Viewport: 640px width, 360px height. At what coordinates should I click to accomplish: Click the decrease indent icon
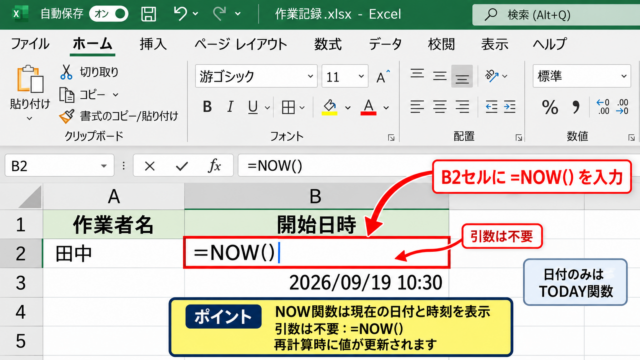coord(491,107)
